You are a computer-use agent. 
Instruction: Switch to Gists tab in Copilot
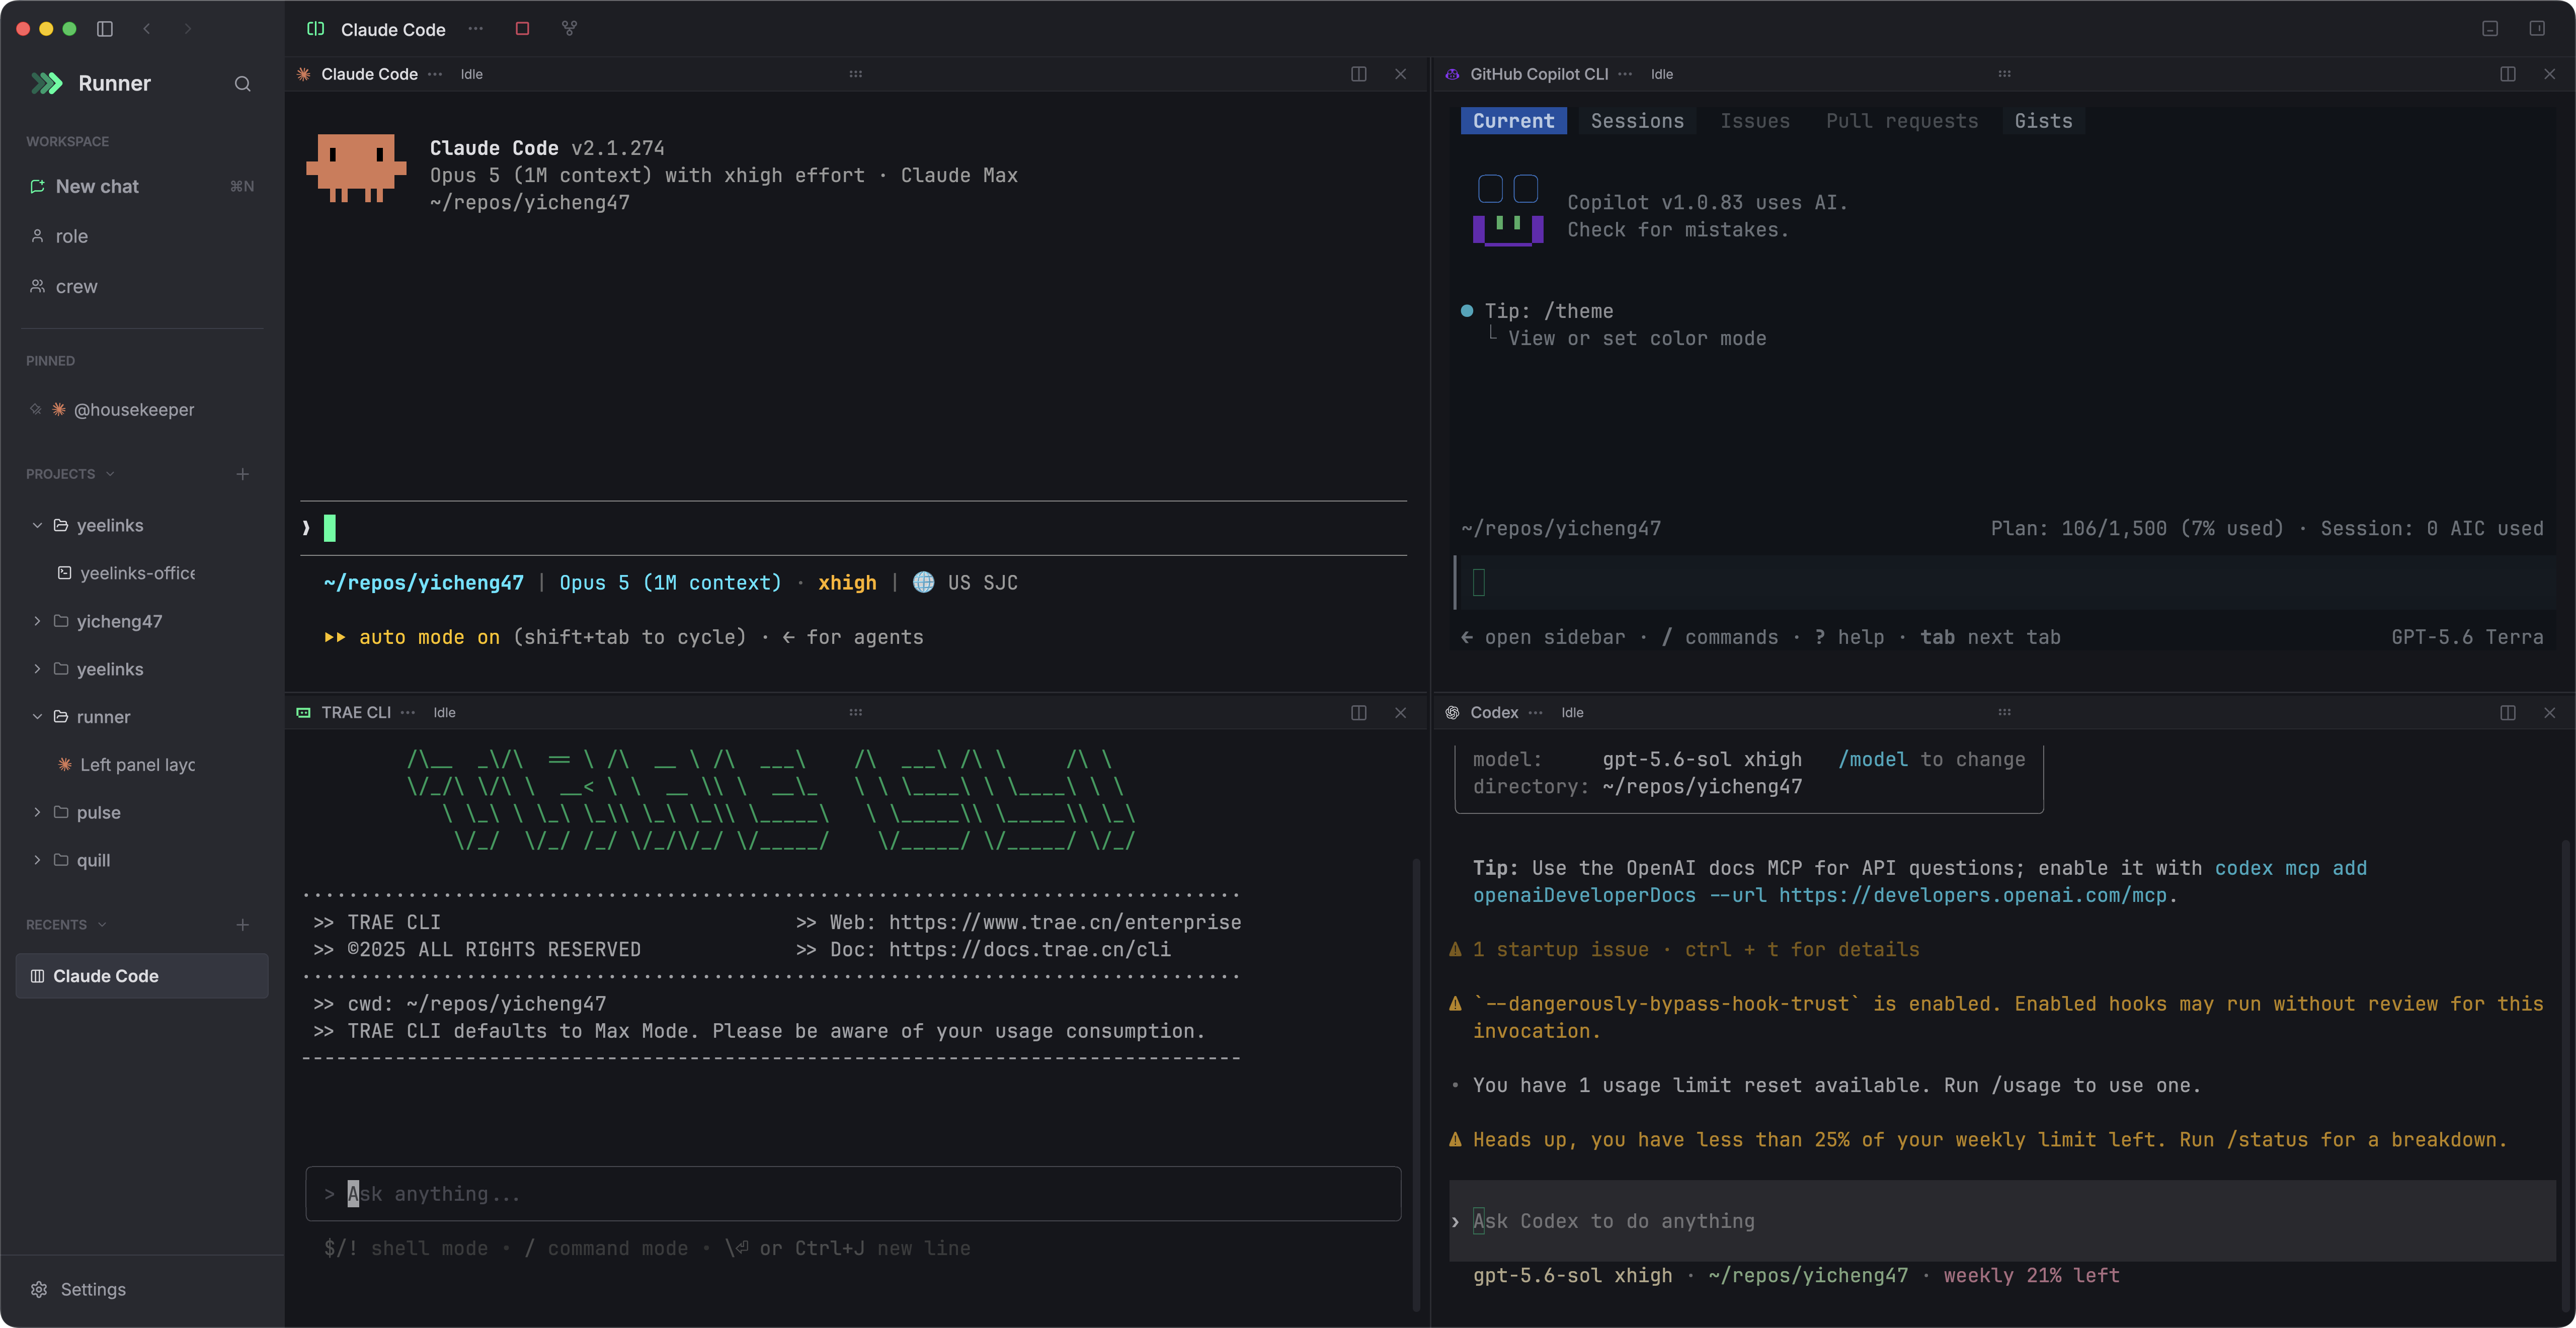pyautogui.click(x=2043, y=121)
